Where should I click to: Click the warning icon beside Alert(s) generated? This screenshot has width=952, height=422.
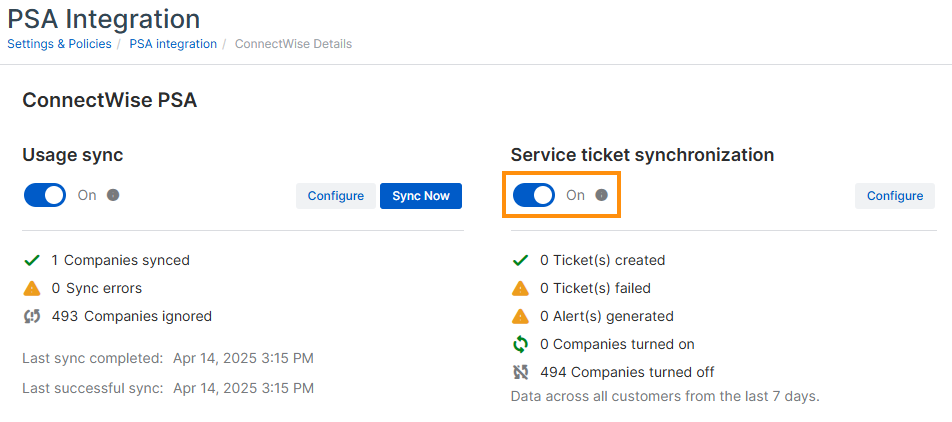click(x=520, y=316)
